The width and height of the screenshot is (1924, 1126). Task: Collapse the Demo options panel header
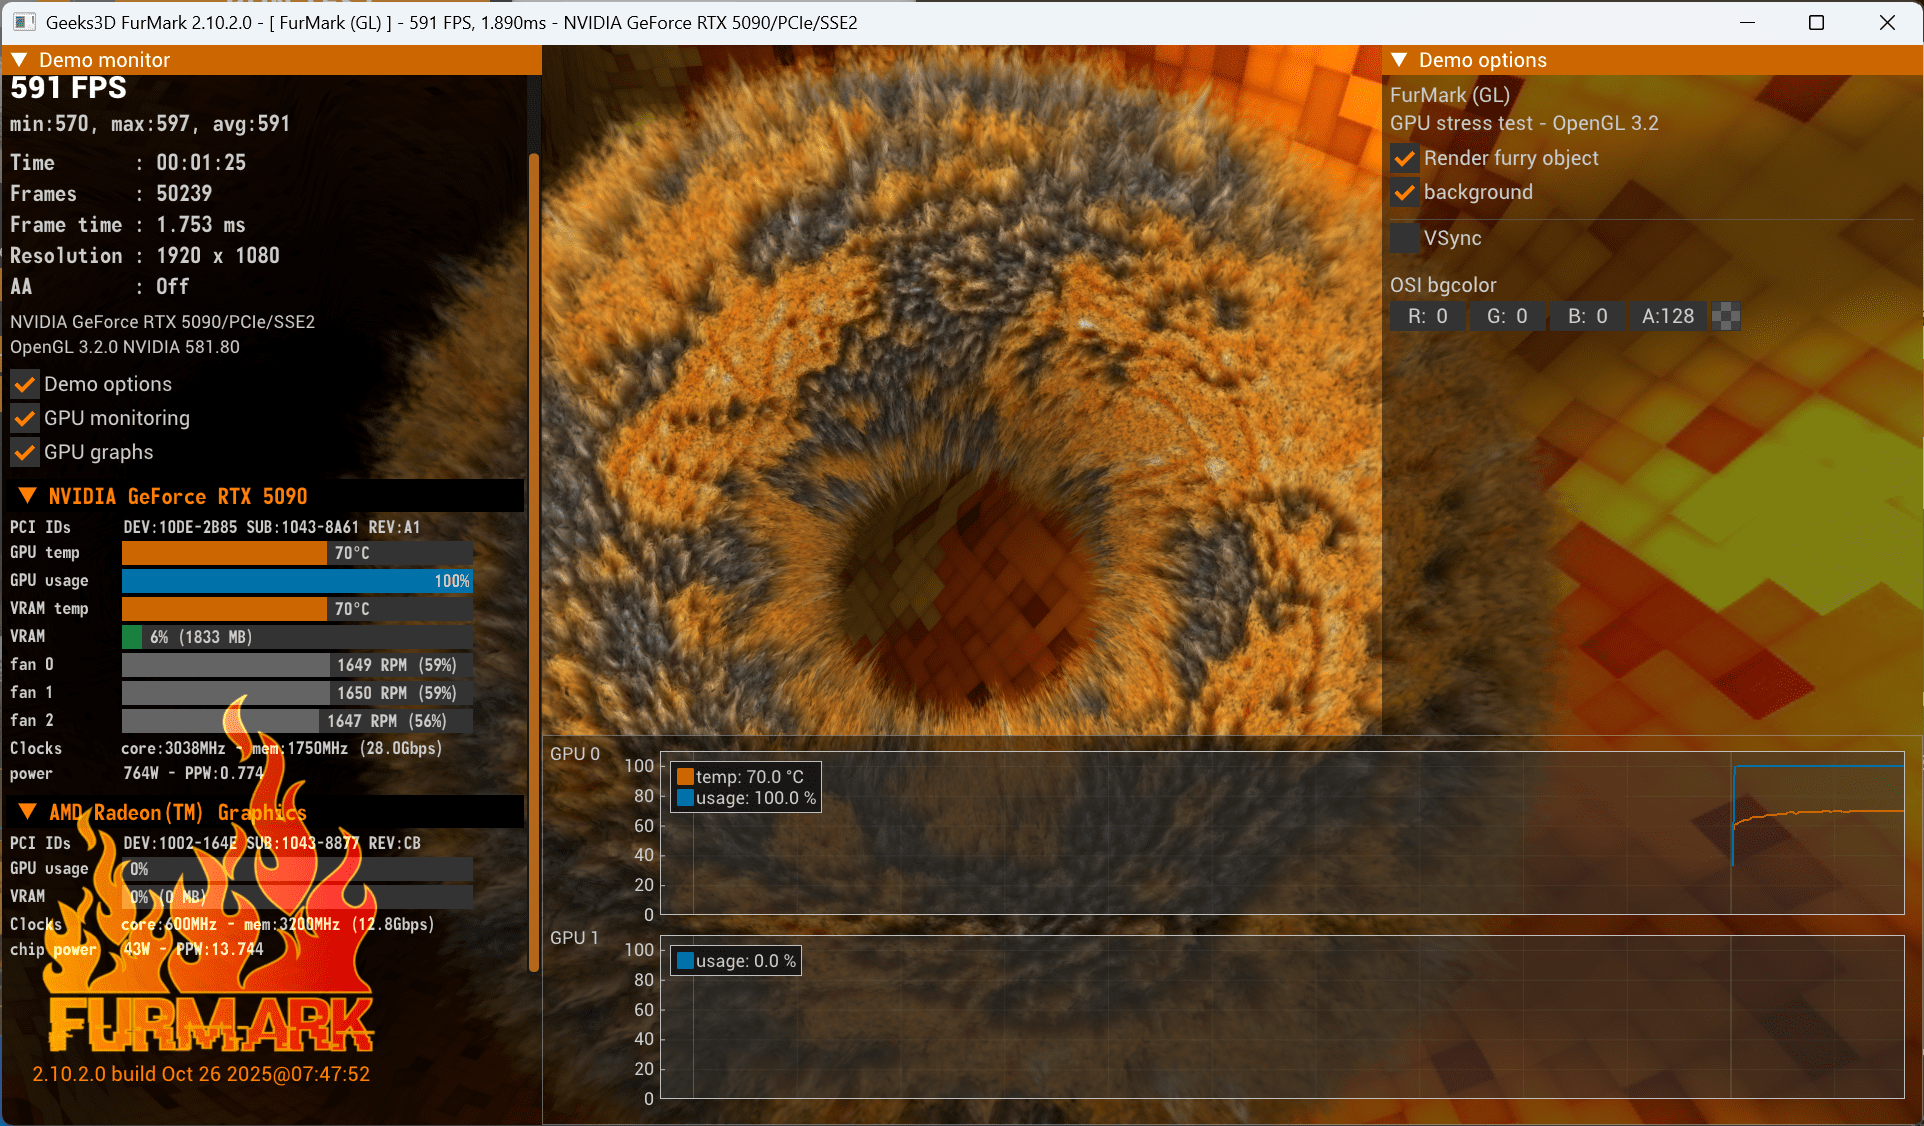pos(1399,60)
